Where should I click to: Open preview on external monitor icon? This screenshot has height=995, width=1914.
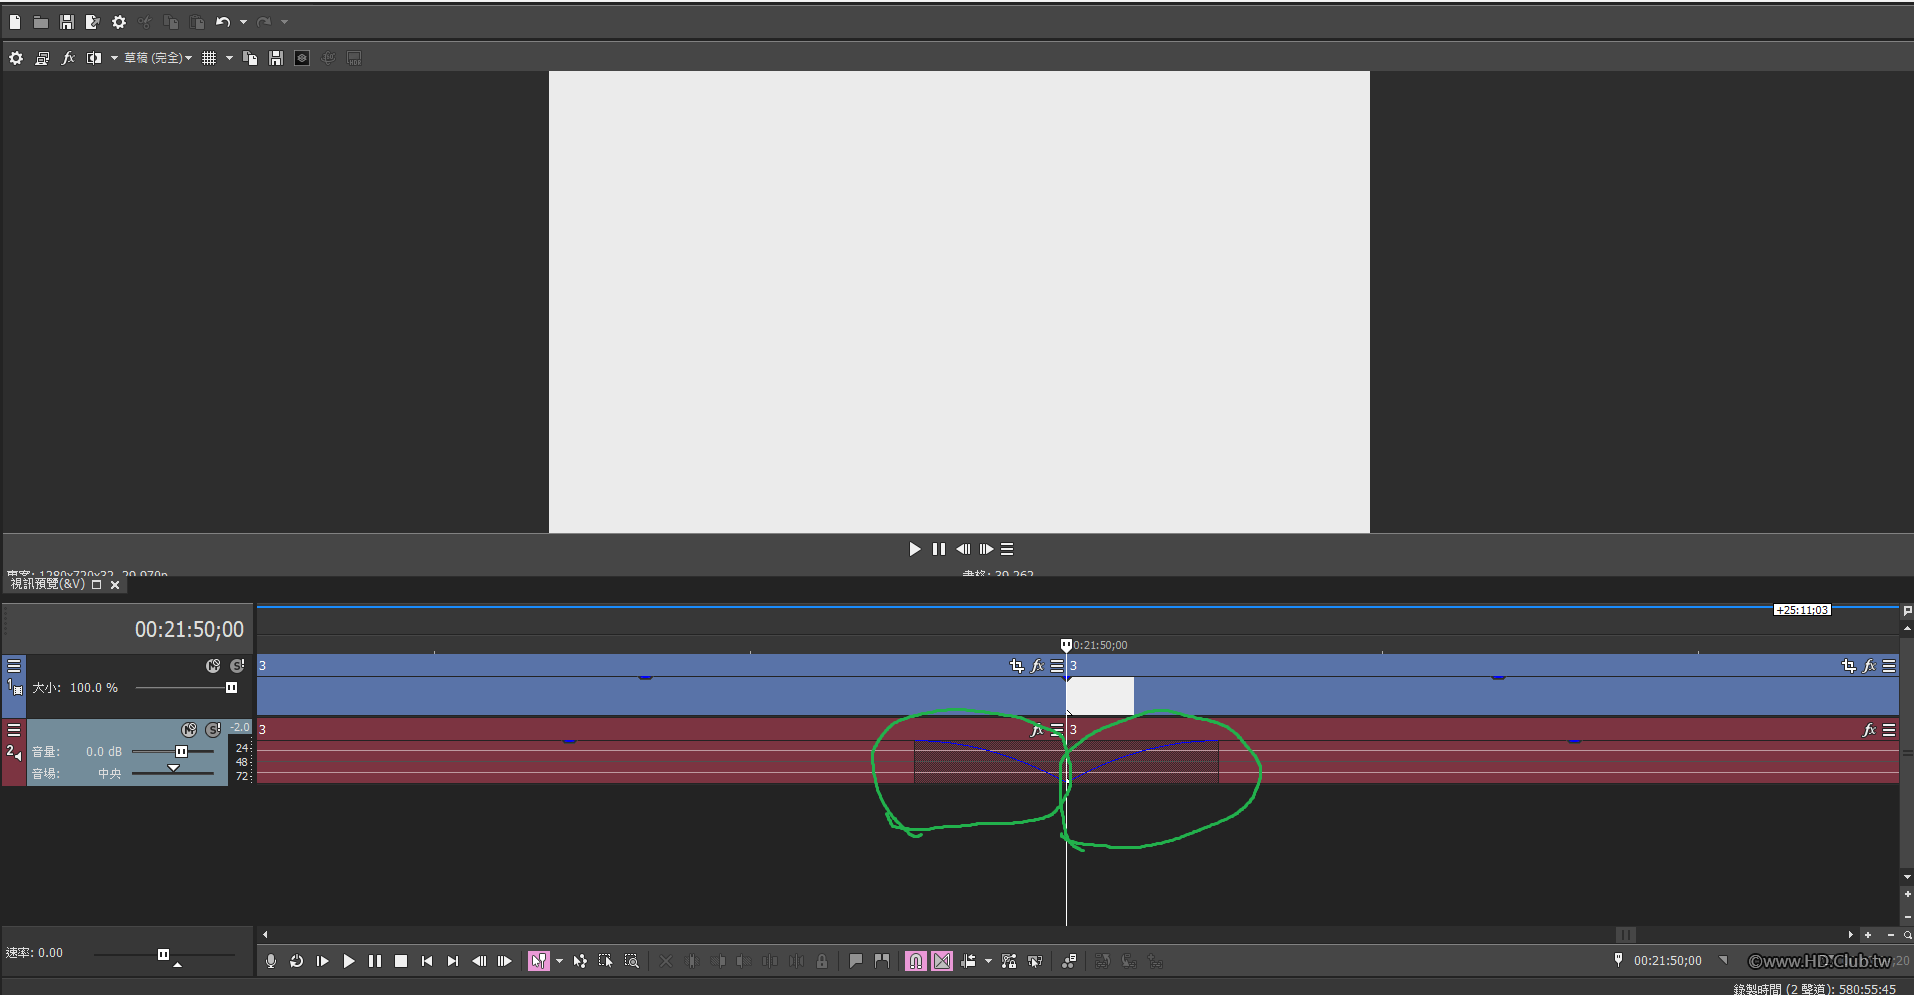[42, 58]
